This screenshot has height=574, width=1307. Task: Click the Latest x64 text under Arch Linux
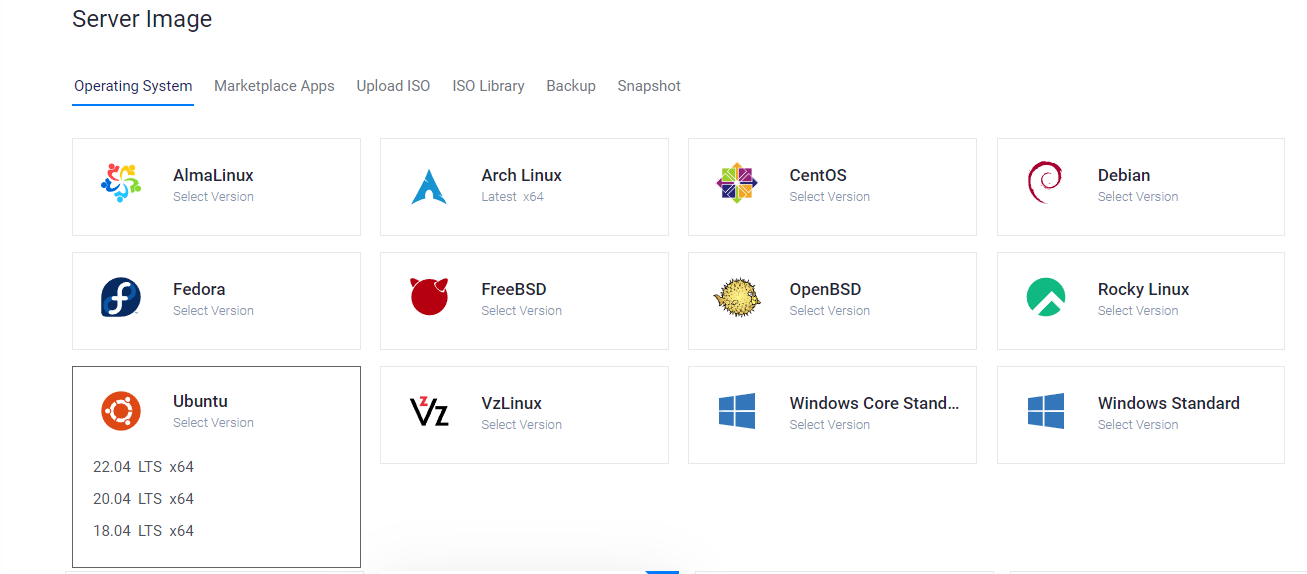512,197
